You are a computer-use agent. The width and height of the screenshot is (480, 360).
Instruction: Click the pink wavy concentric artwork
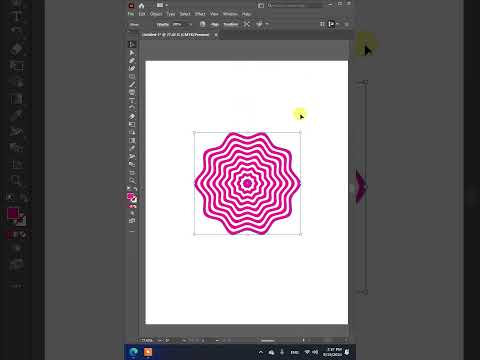pos(247,183)
